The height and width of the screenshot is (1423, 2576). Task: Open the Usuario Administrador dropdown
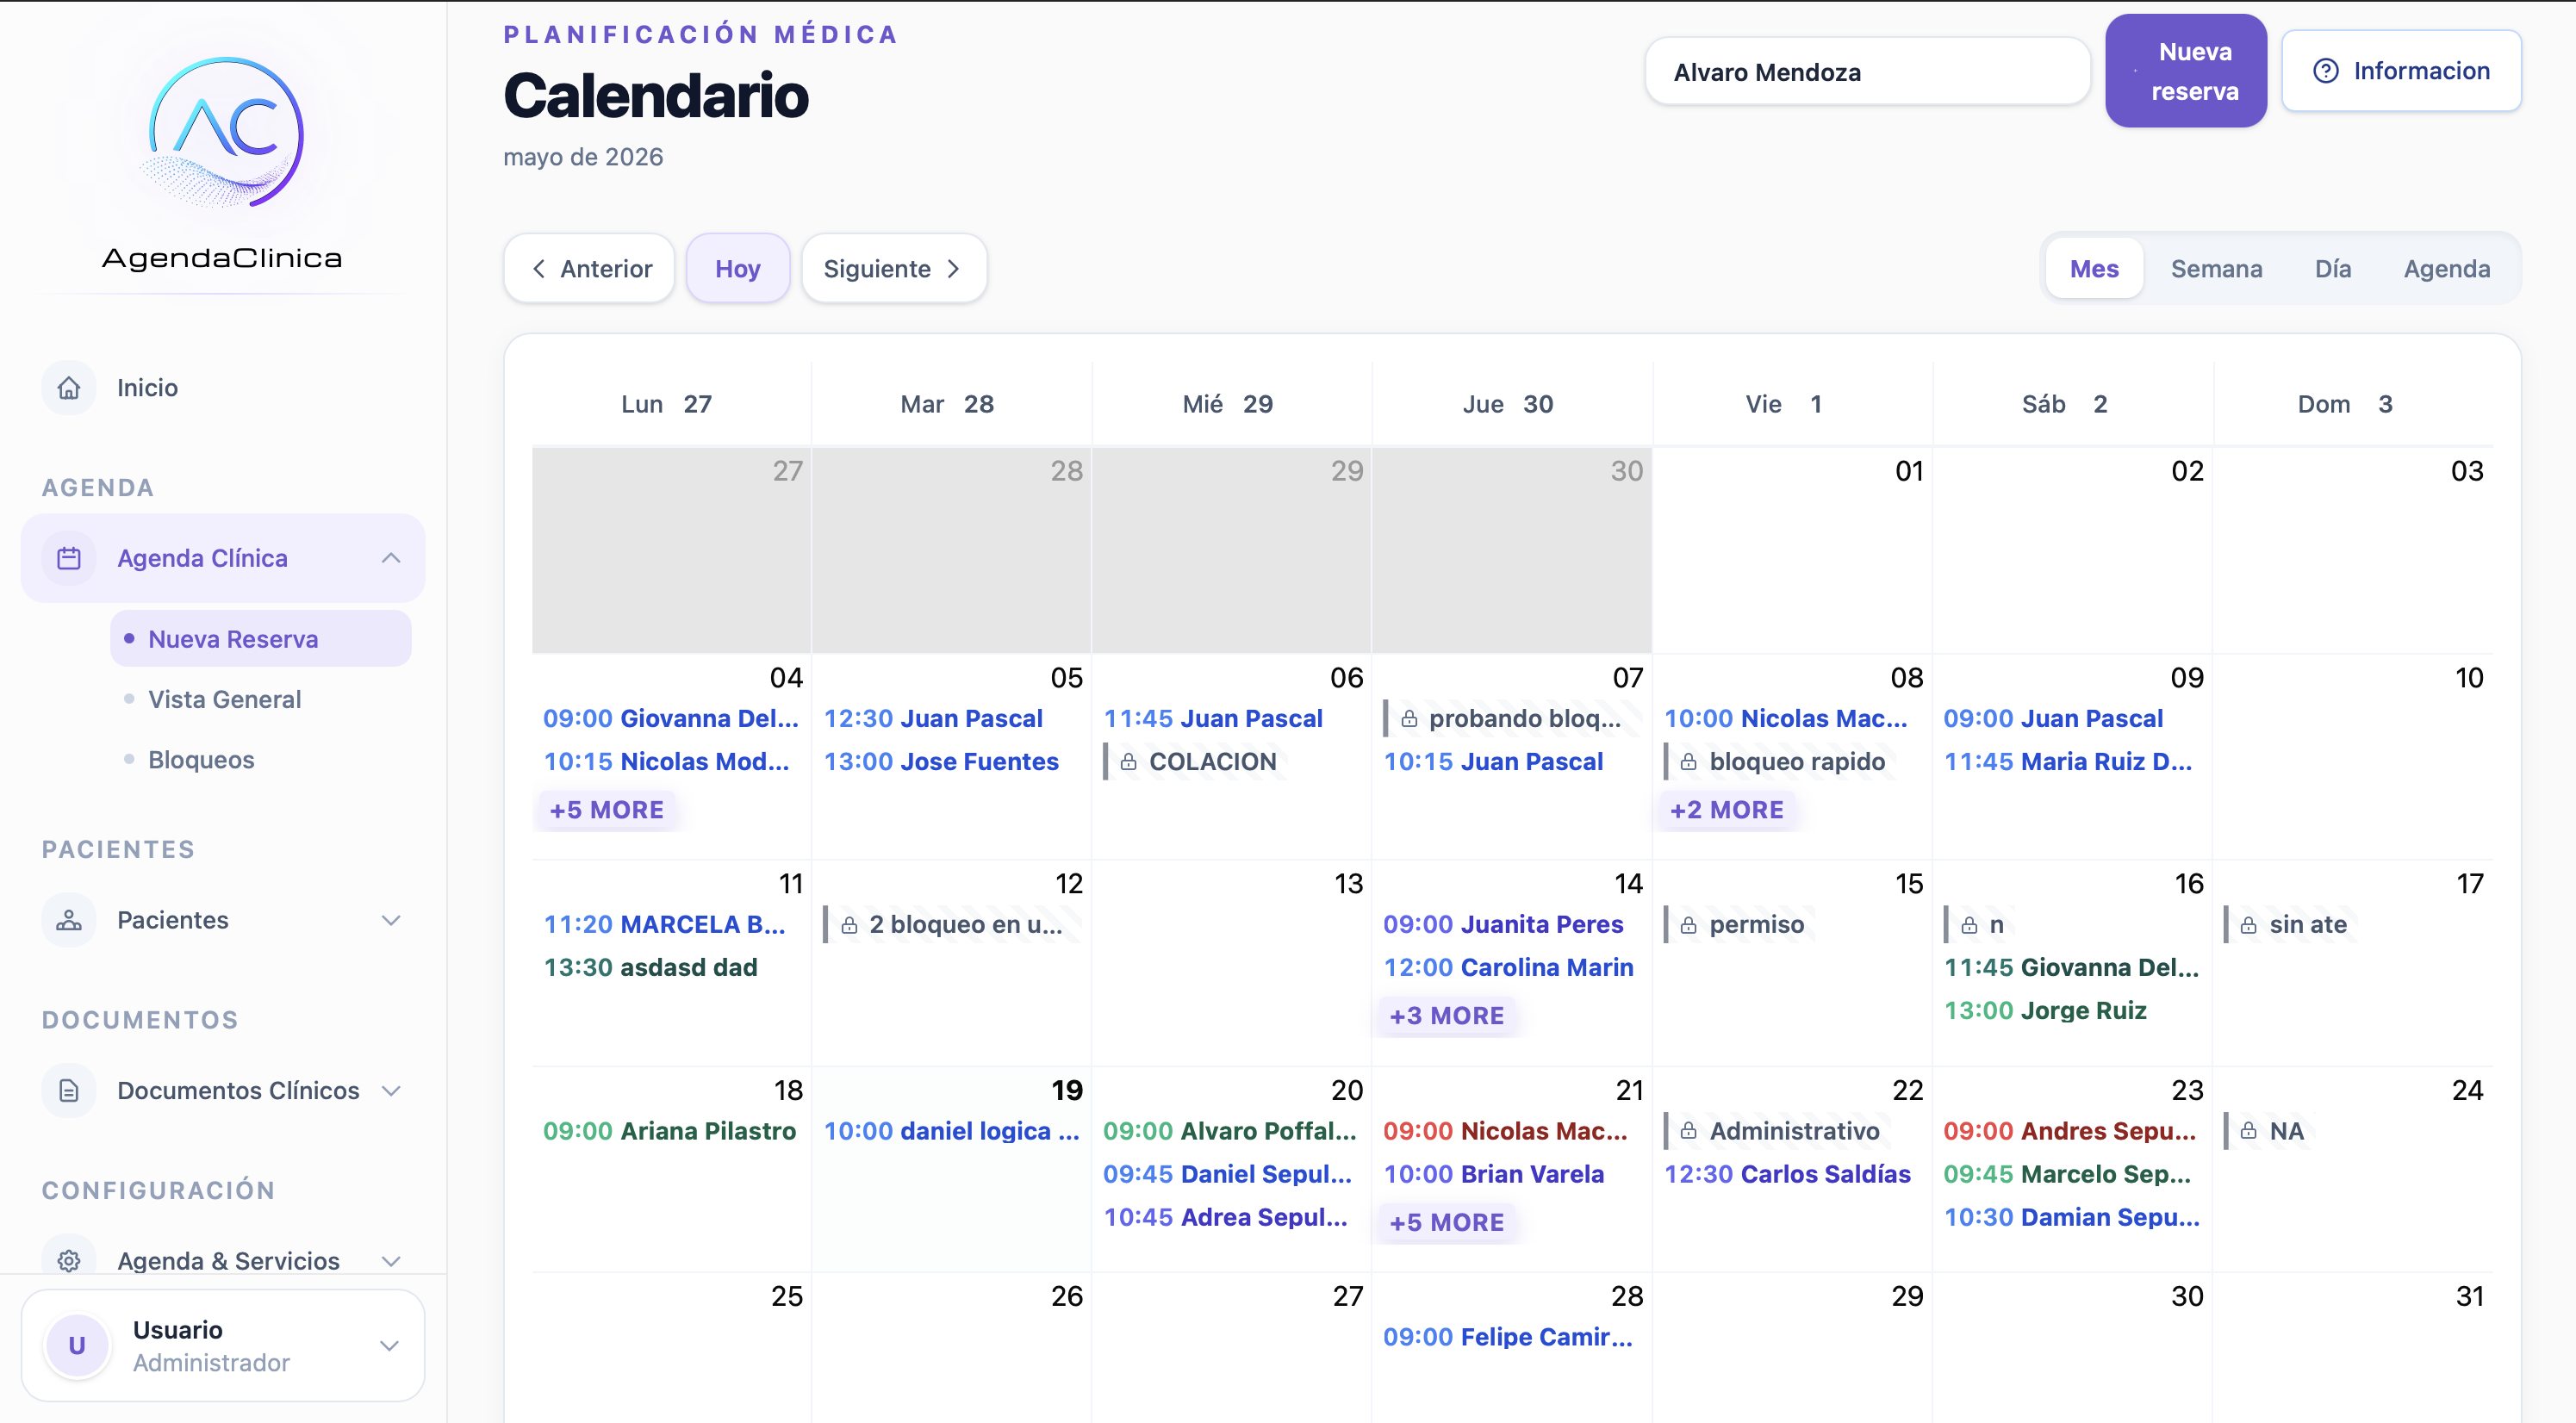coord(390,1345)
